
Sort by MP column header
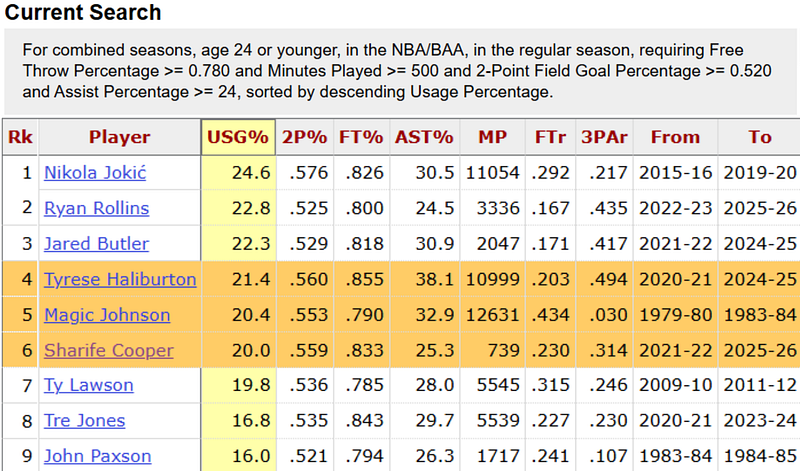[492, 137]
